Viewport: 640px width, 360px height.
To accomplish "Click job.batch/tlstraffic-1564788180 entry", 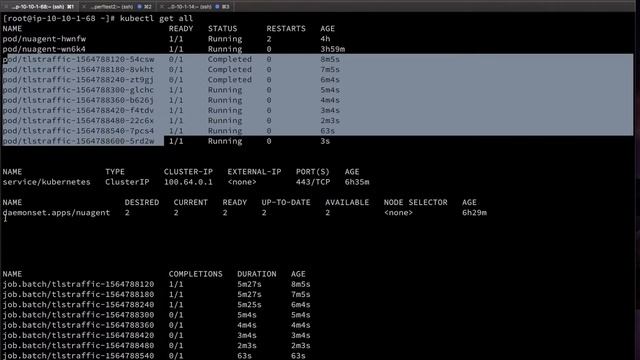I will click(x=78, y=294).
